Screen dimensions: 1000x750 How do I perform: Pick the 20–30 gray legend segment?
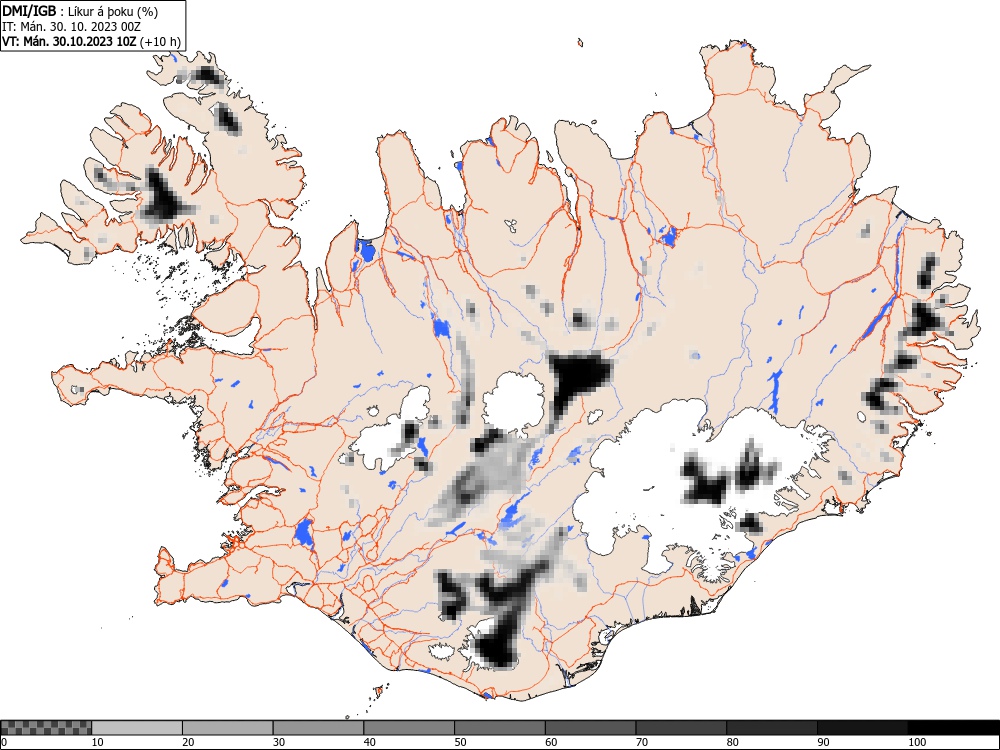click(228, 728)
